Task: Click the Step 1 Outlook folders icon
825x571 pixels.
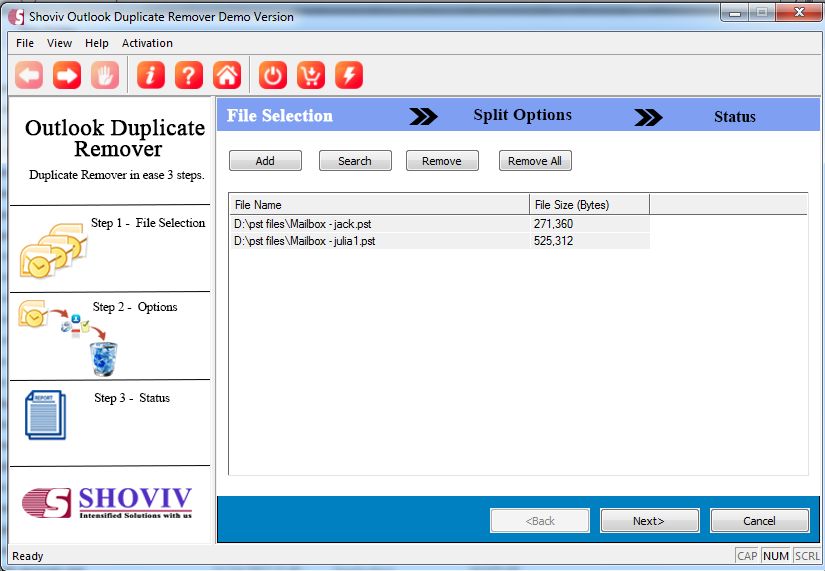Action: (53, 251)
